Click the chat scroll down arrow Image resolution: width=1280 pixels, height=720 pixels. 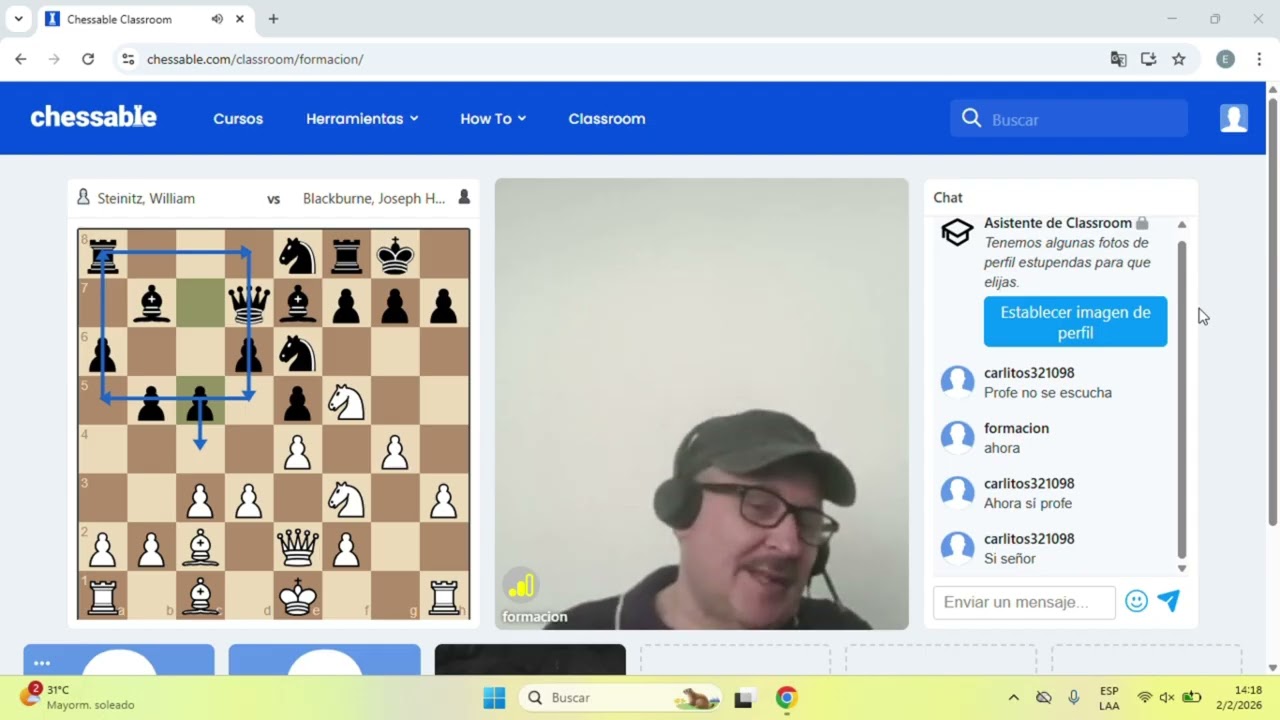point(1182,568)
